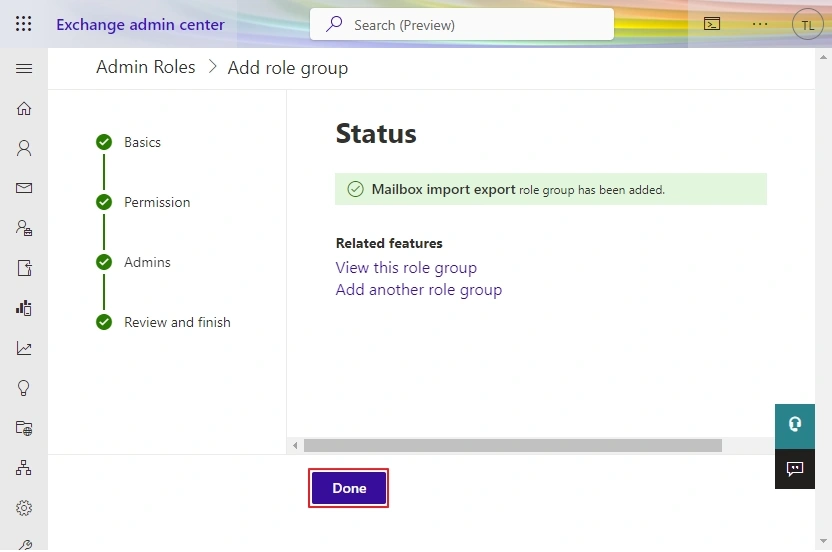832x552 pixels.
Task: Open the help headset support button
Action: pos(795,426)
